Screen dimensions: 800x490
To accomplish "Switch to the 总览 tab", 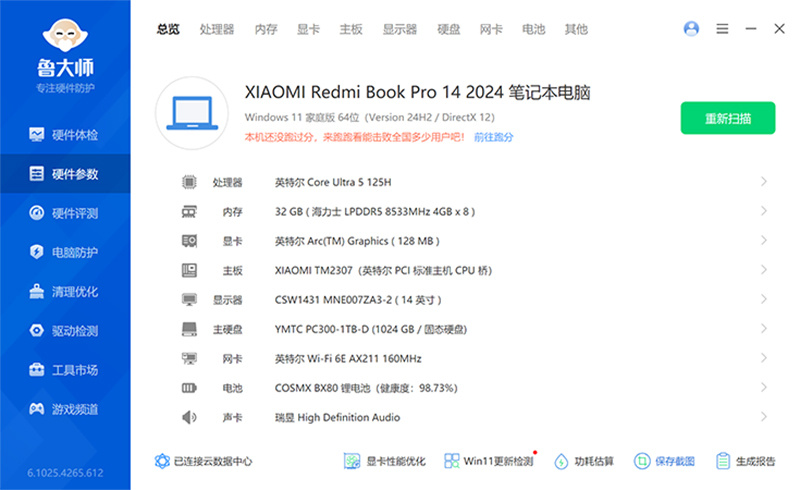I will coord(168,29).
